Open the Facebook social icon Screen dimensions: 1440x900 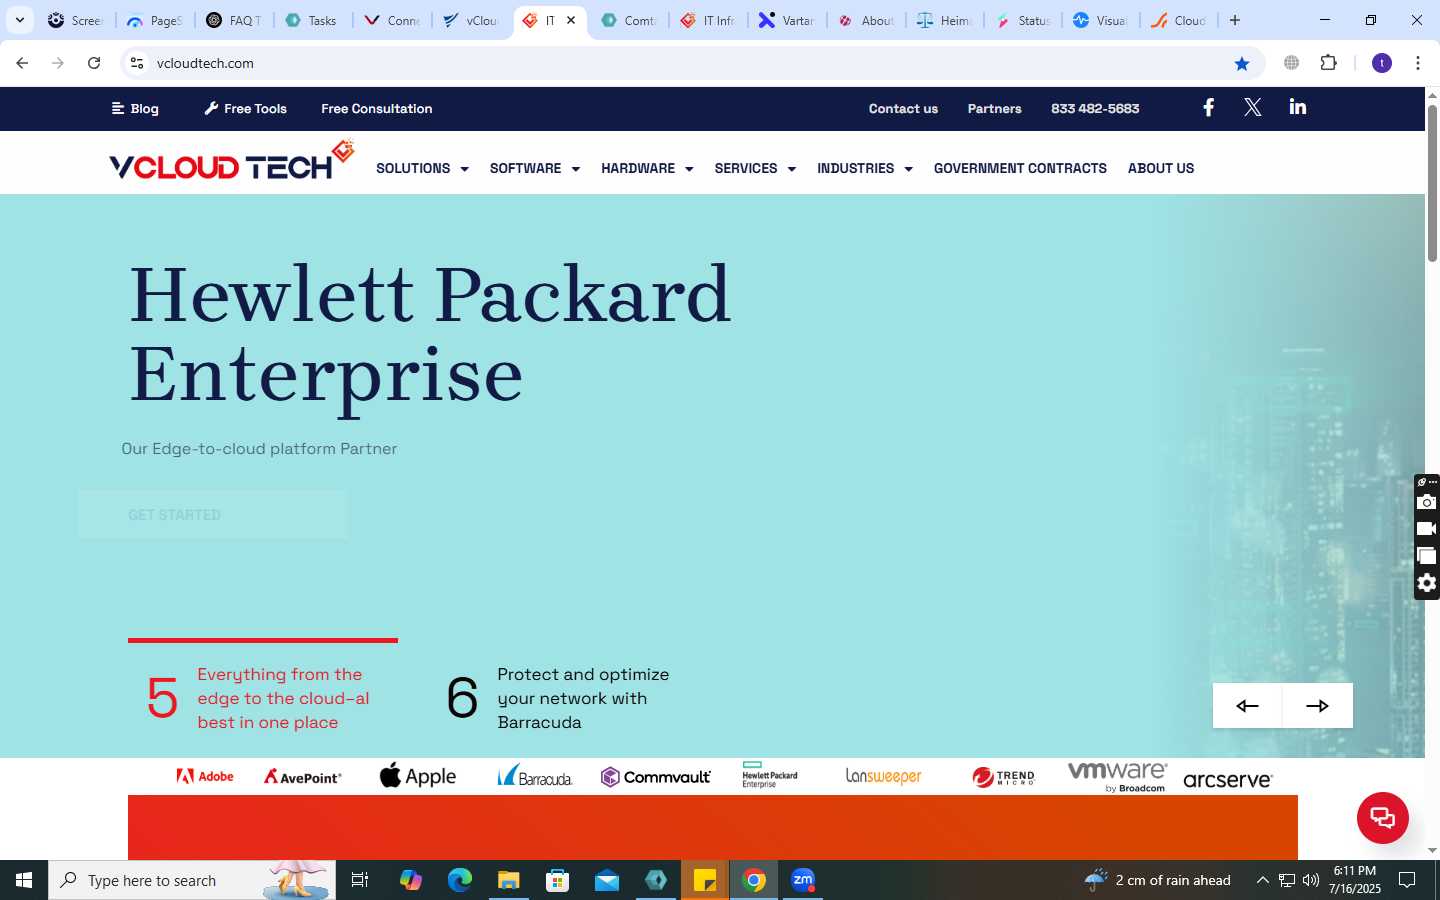(1208, 108)
